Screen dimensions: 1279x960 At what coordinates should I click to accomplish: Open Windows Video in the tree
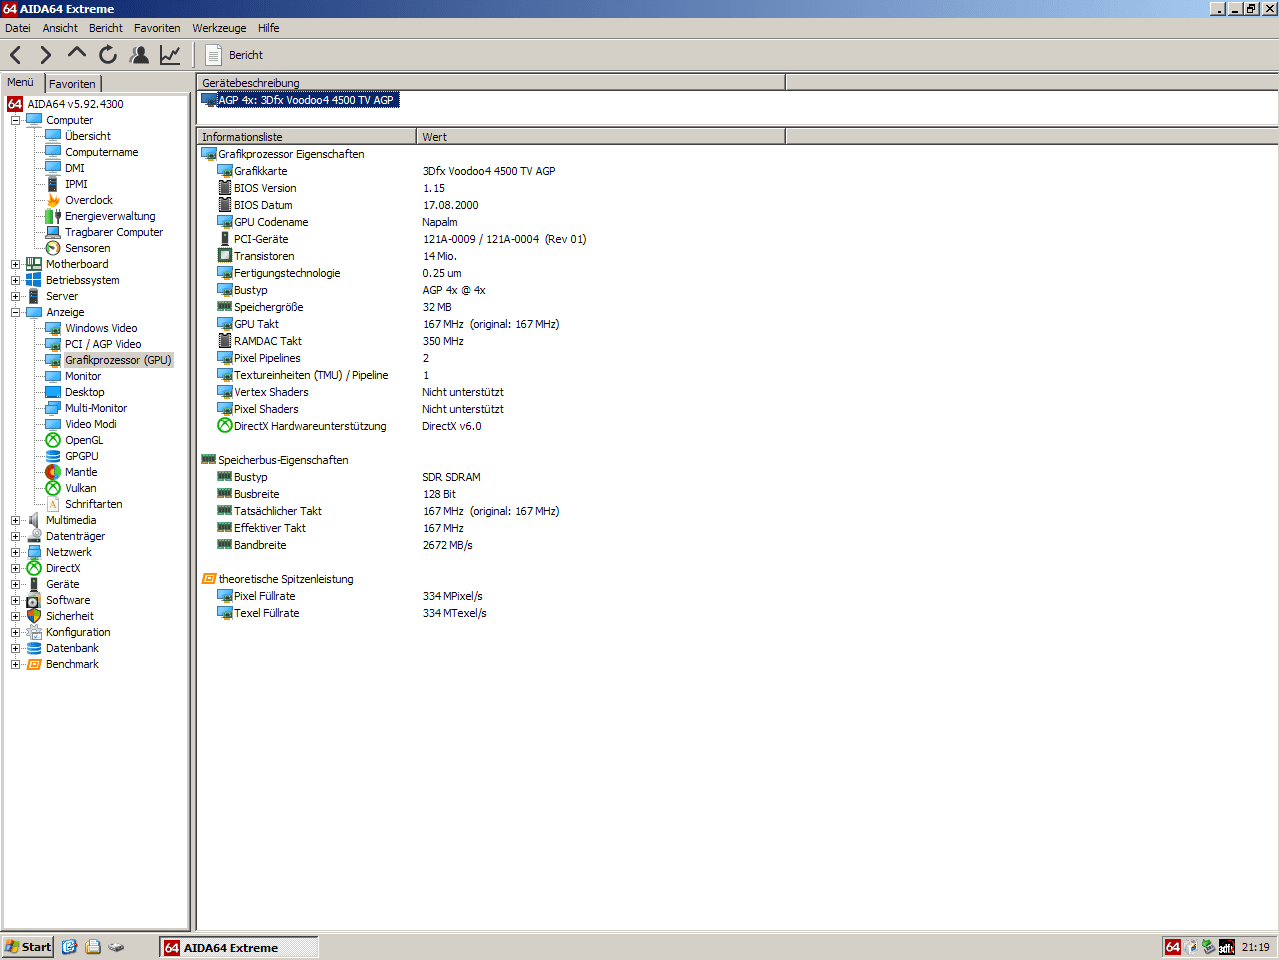tap(101, 328)
